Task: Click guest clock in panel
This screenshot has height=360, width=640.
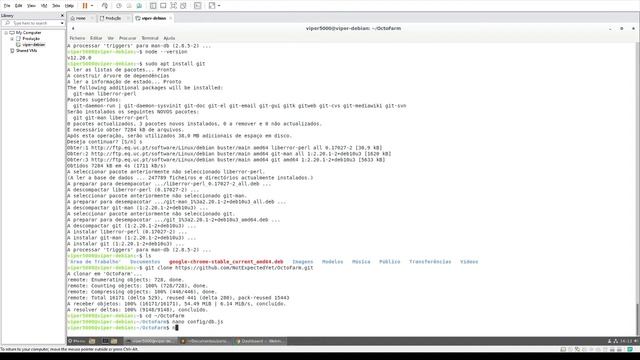Action: pyautogui.click(x=626, y=341)
